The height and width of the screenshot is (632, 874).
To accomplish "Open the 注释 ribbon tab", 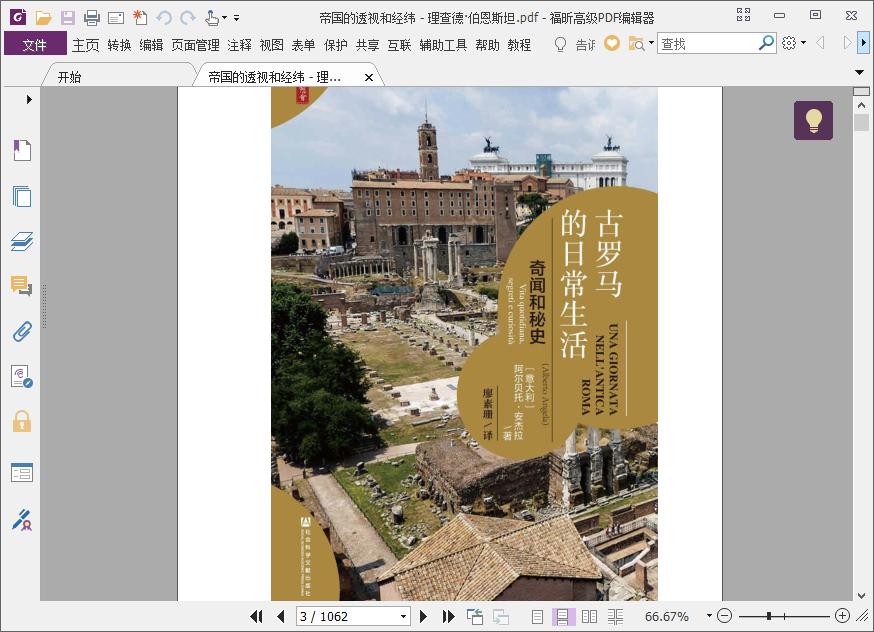I will click(x=239, y=45).
